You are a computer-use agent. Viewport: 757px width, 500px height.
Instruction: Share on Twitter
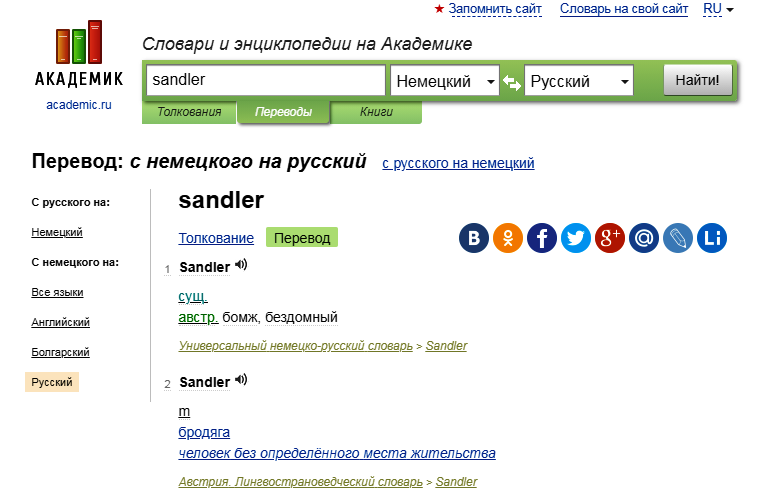pos(576,238)
